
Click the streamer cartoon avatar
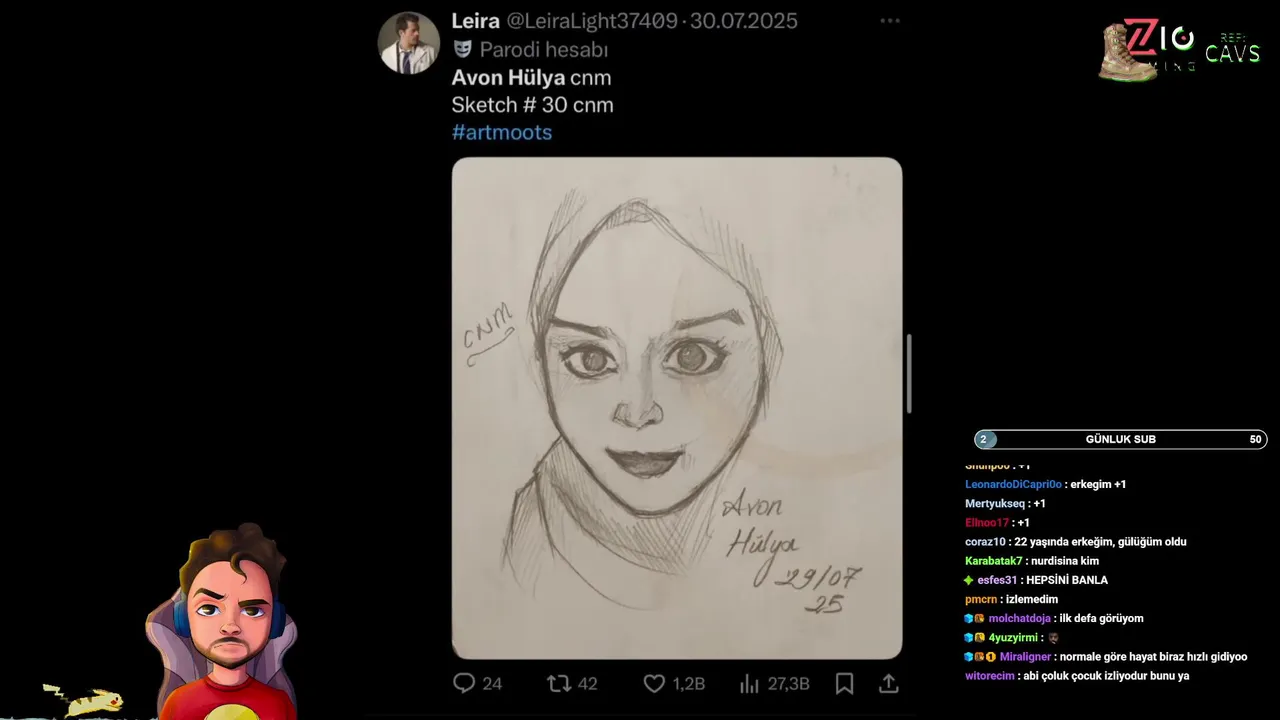tap(228, 620)
